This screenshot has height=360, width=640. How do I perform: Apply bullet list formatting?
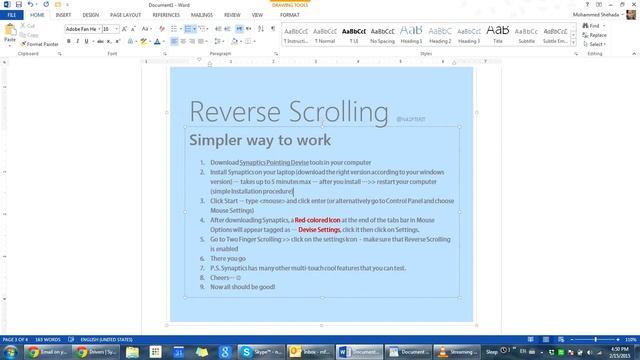point(174,29)
